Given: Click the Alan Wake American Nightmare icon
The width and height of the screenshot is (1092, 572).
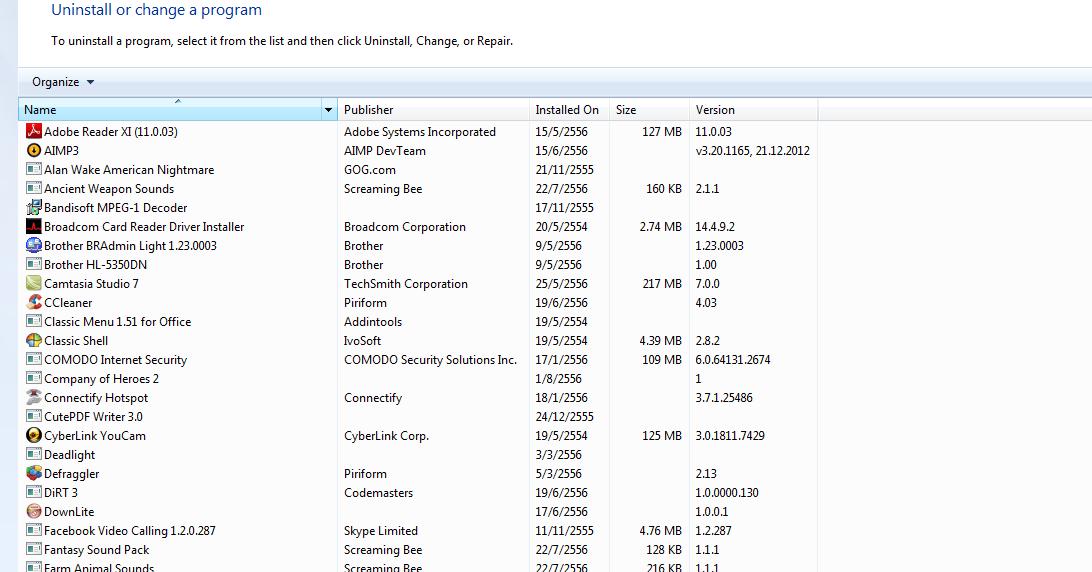Looking at the screenshot, I should pyautogui.click(x=33, y=169).
